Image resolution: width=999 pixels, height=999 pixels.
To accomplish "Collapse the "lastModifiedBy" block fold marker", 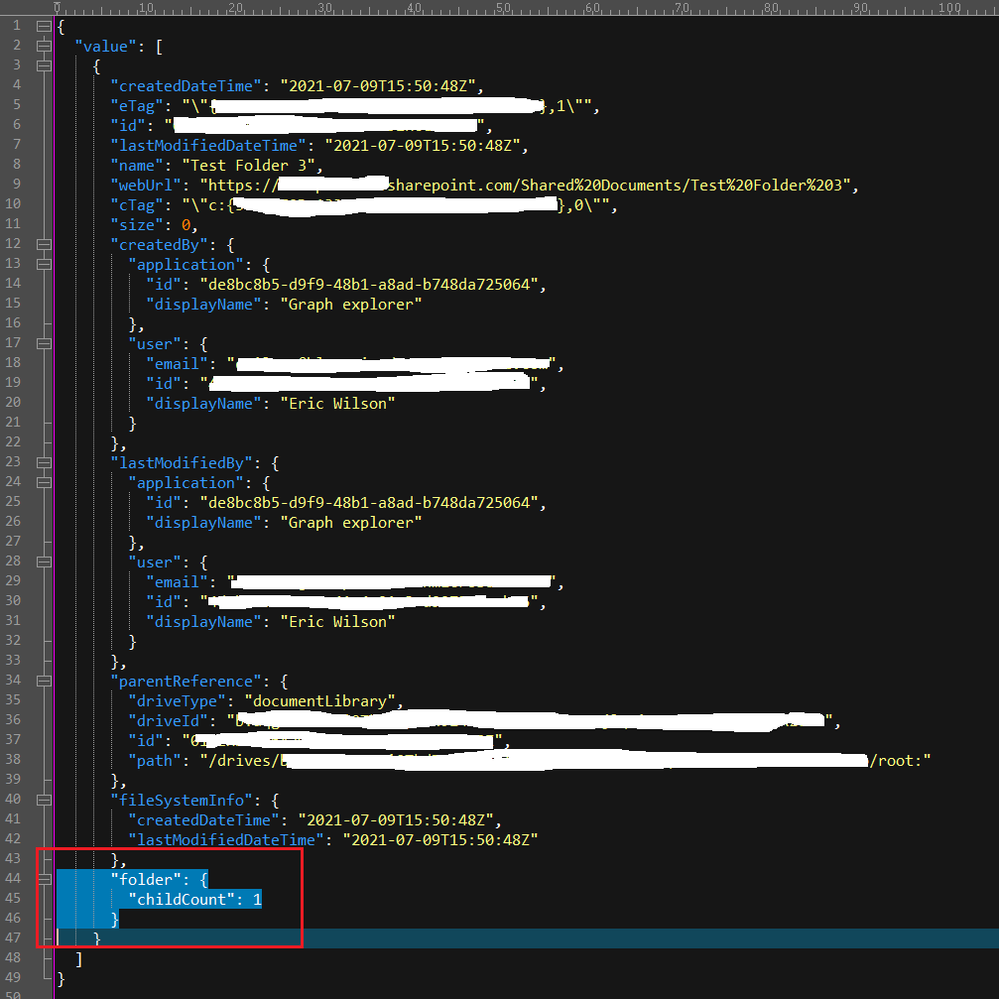I will 42,462.
